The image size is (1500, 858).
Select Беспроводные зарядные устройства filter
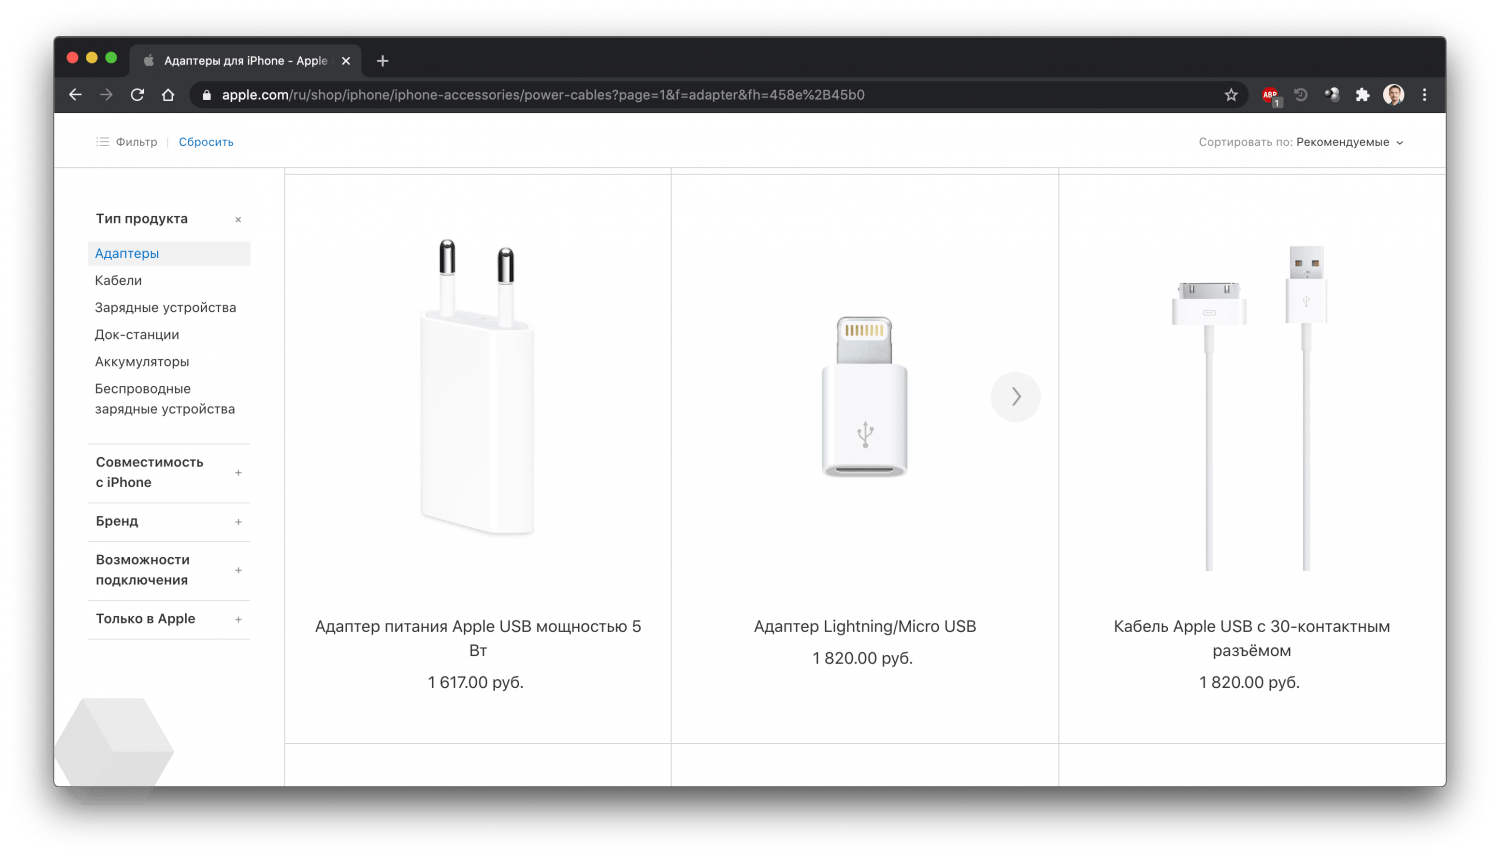coord(165,399)
